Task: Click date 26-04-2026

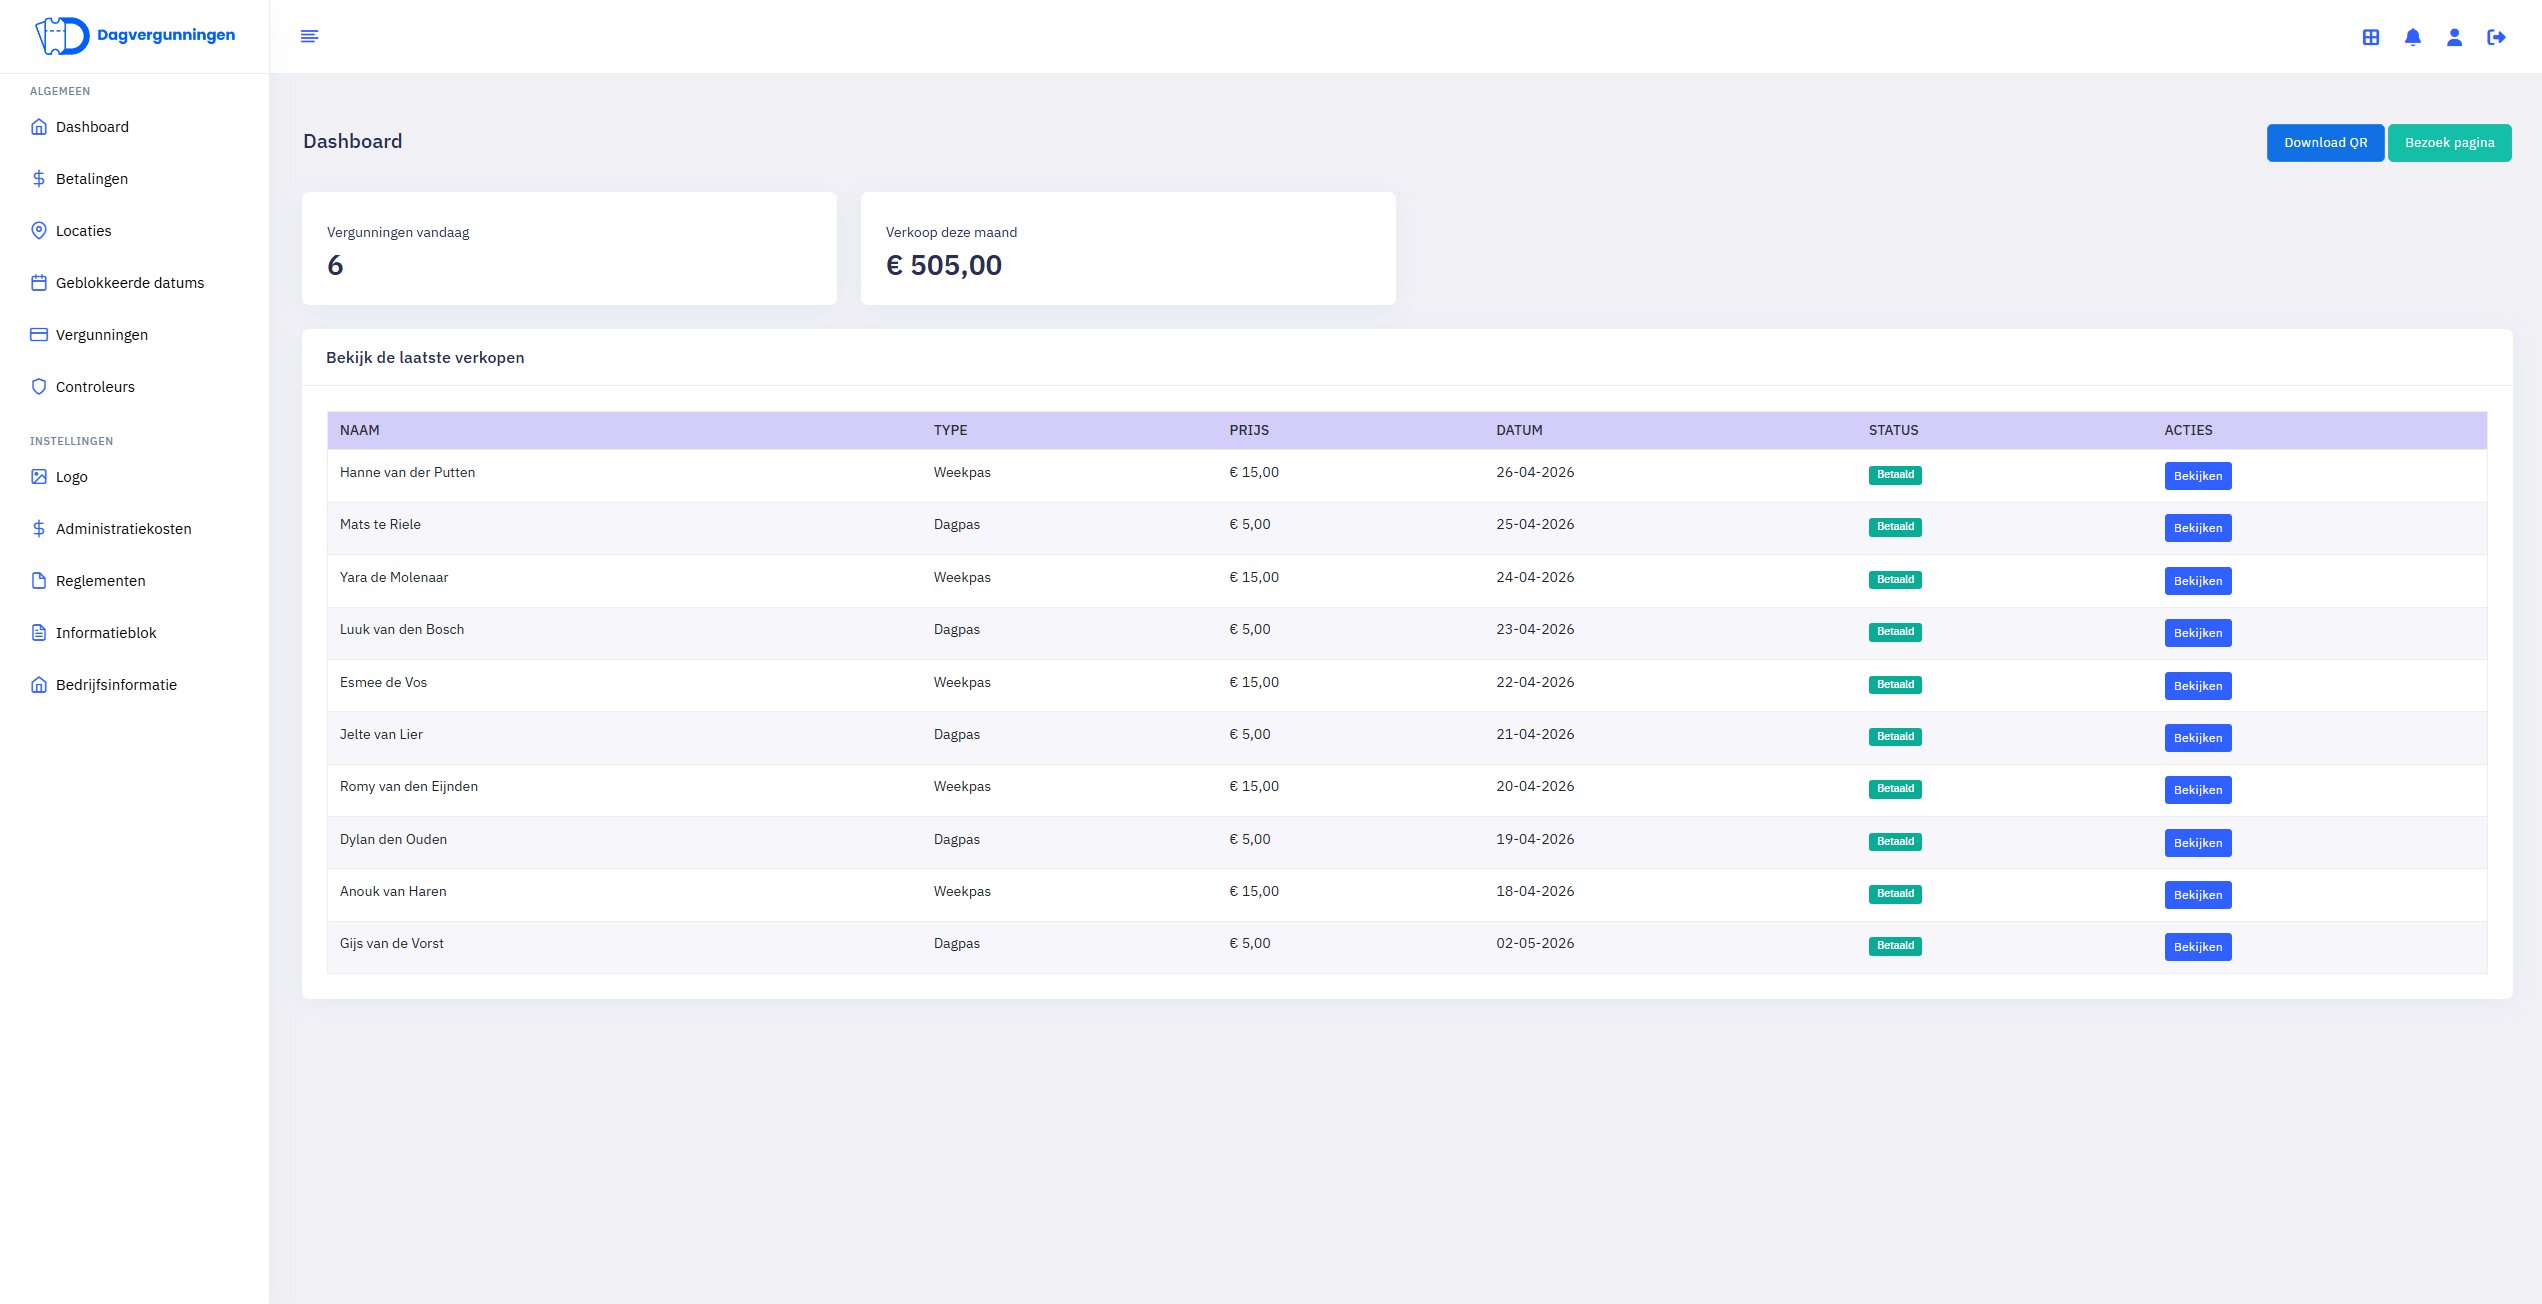Action: click(x=1535, y=472)
